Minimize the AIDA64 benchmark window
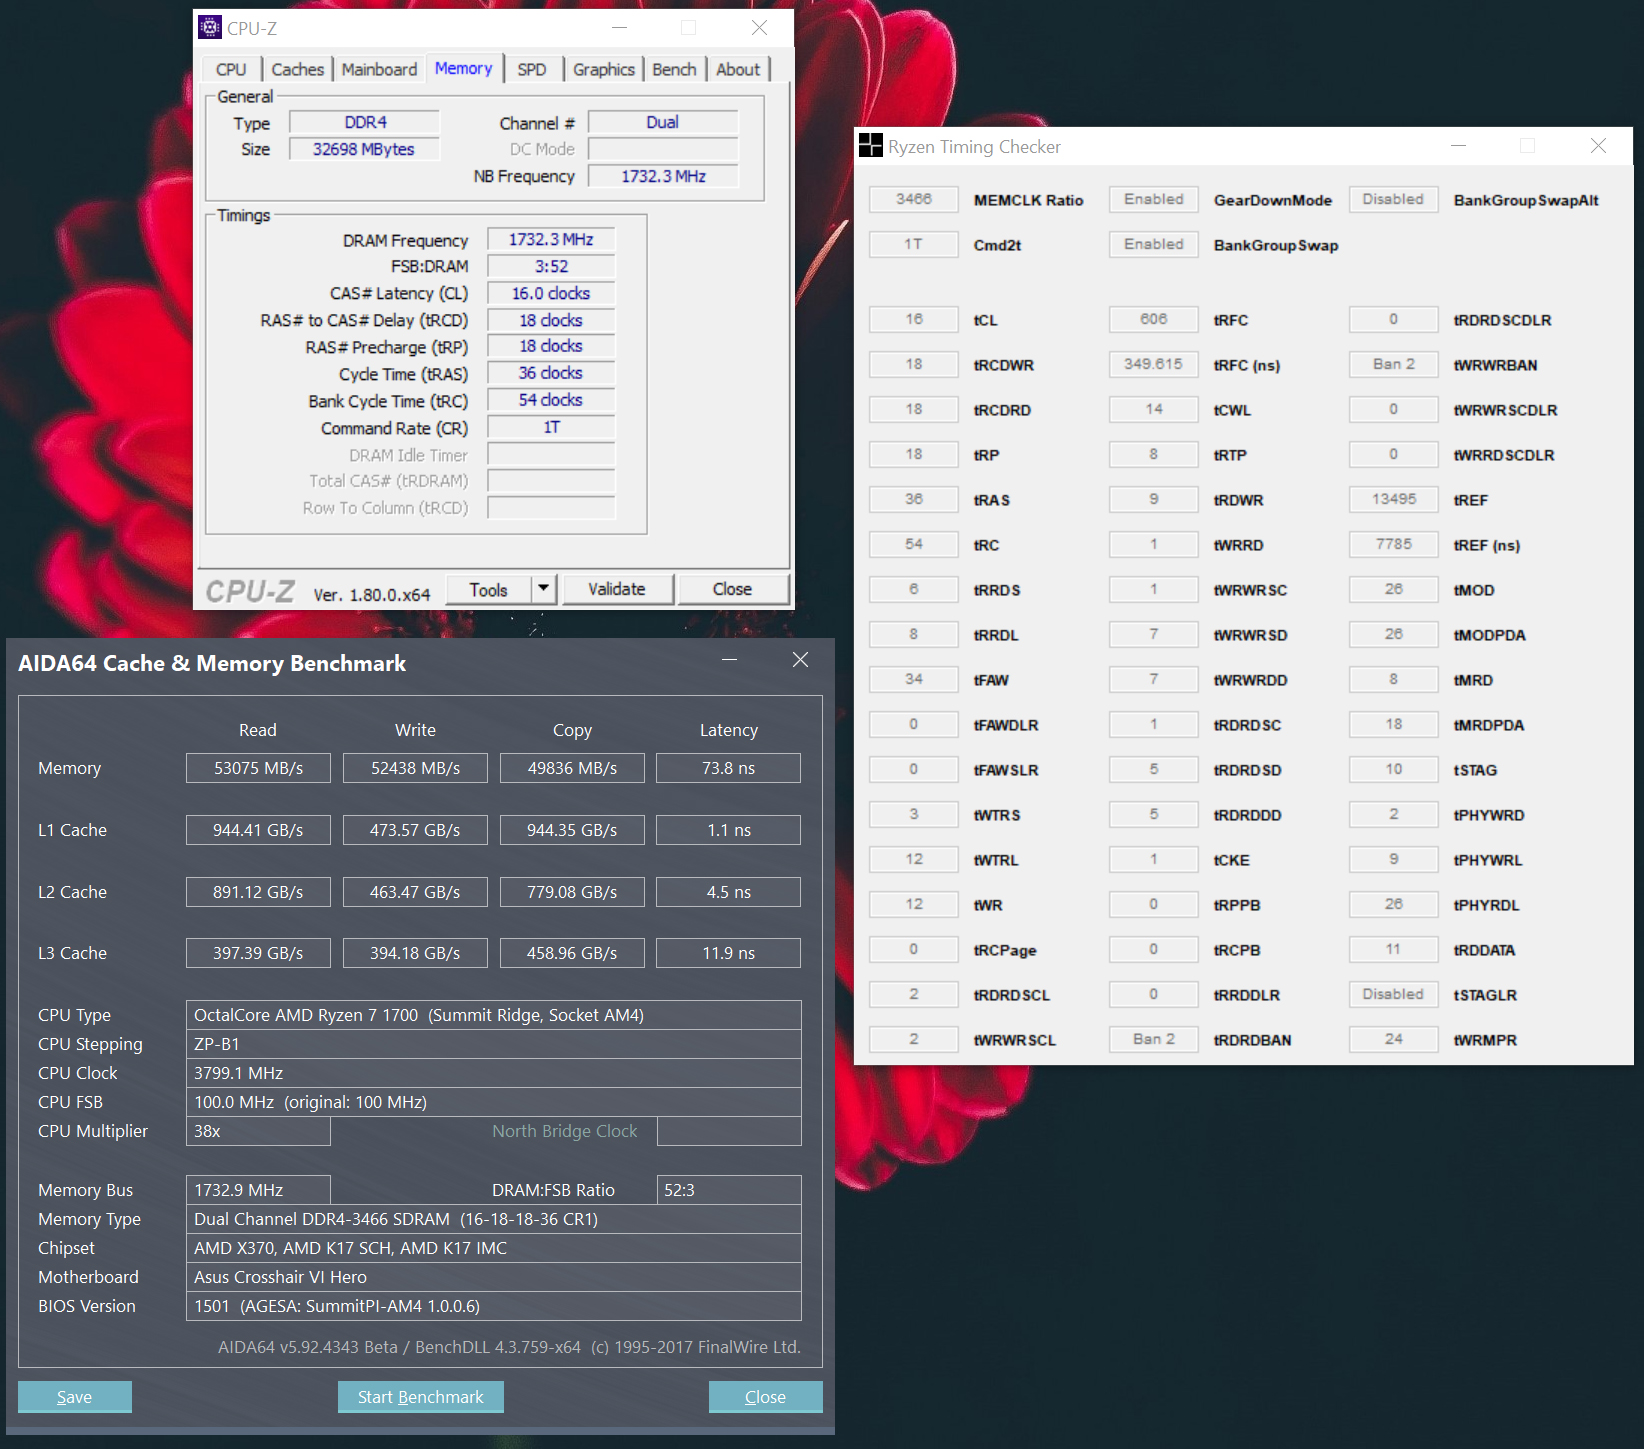Screen dimensions: 1644x1449 (x=730, y=660)
